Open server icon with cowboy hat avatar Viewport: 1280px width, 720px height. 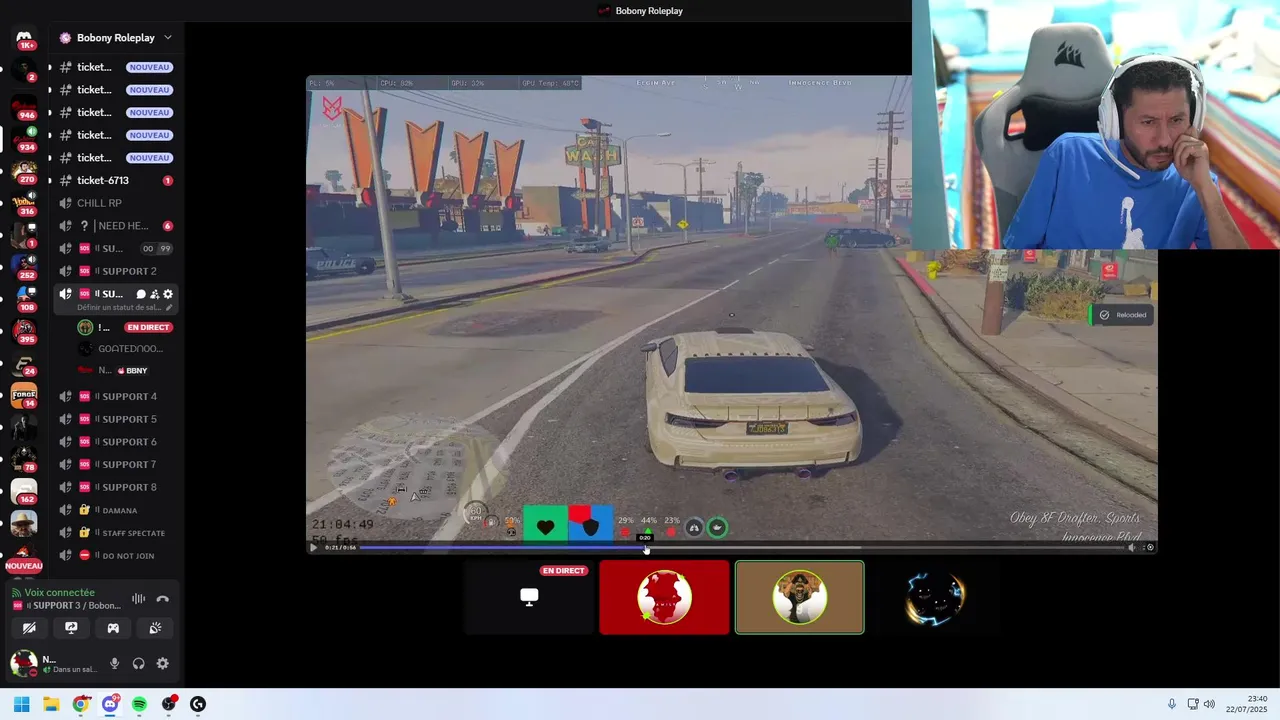coord(24,523)
